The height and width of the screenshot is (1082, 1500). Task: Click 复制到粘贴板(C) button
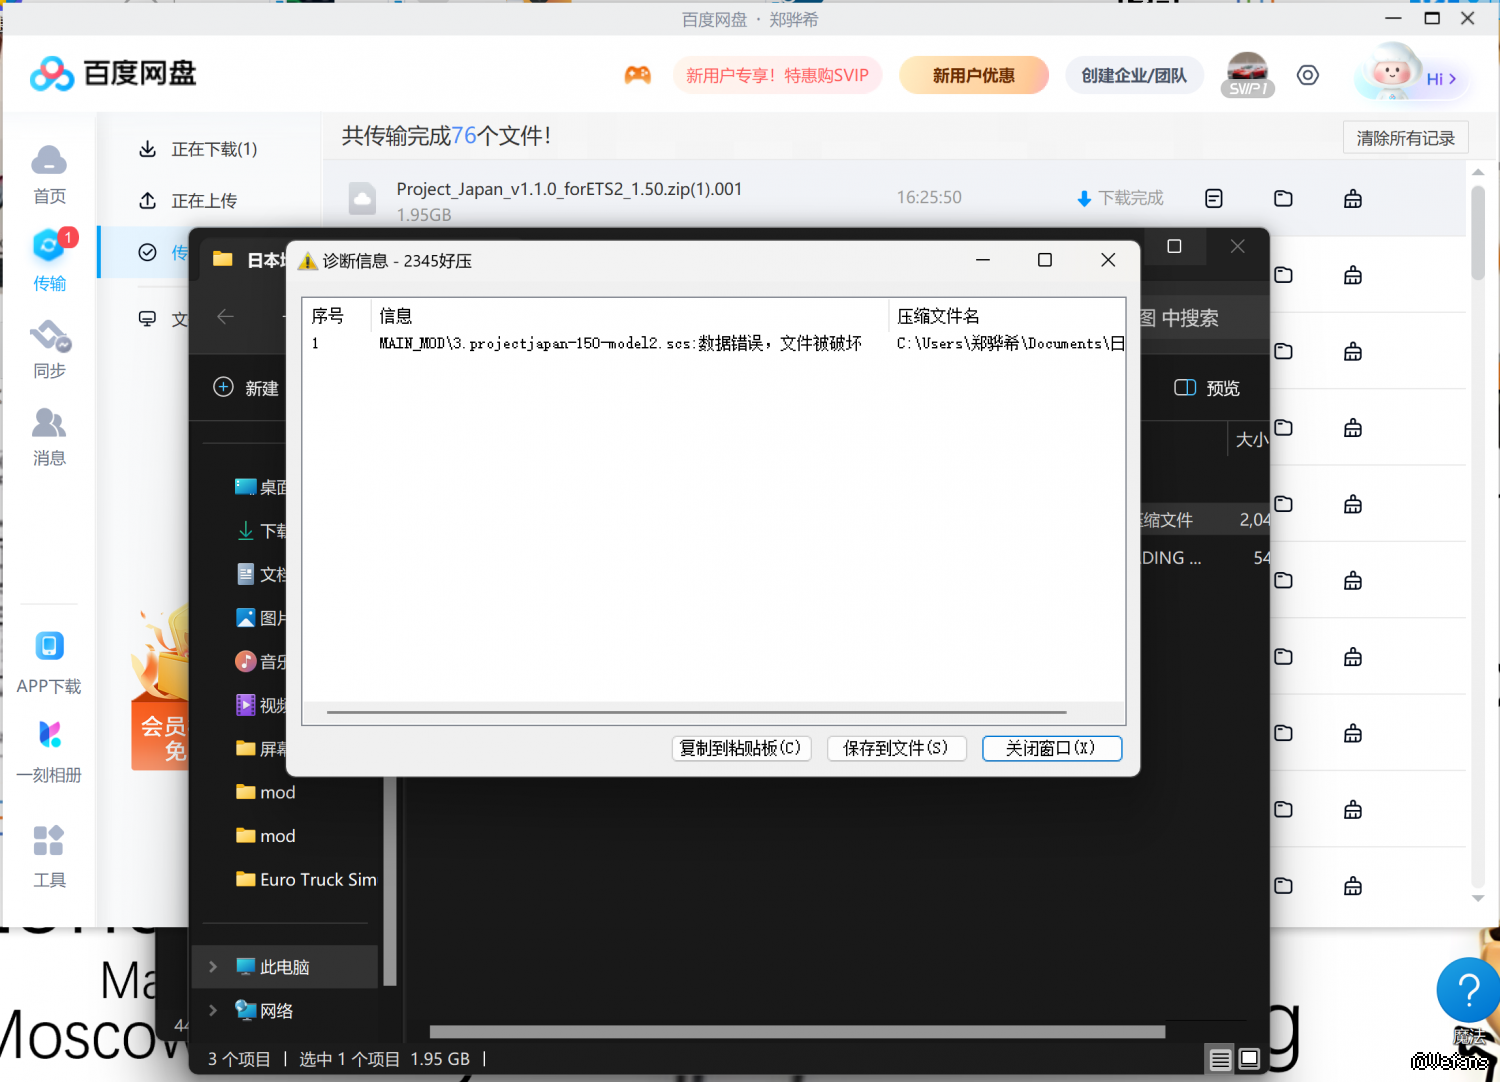pos(741,748)
